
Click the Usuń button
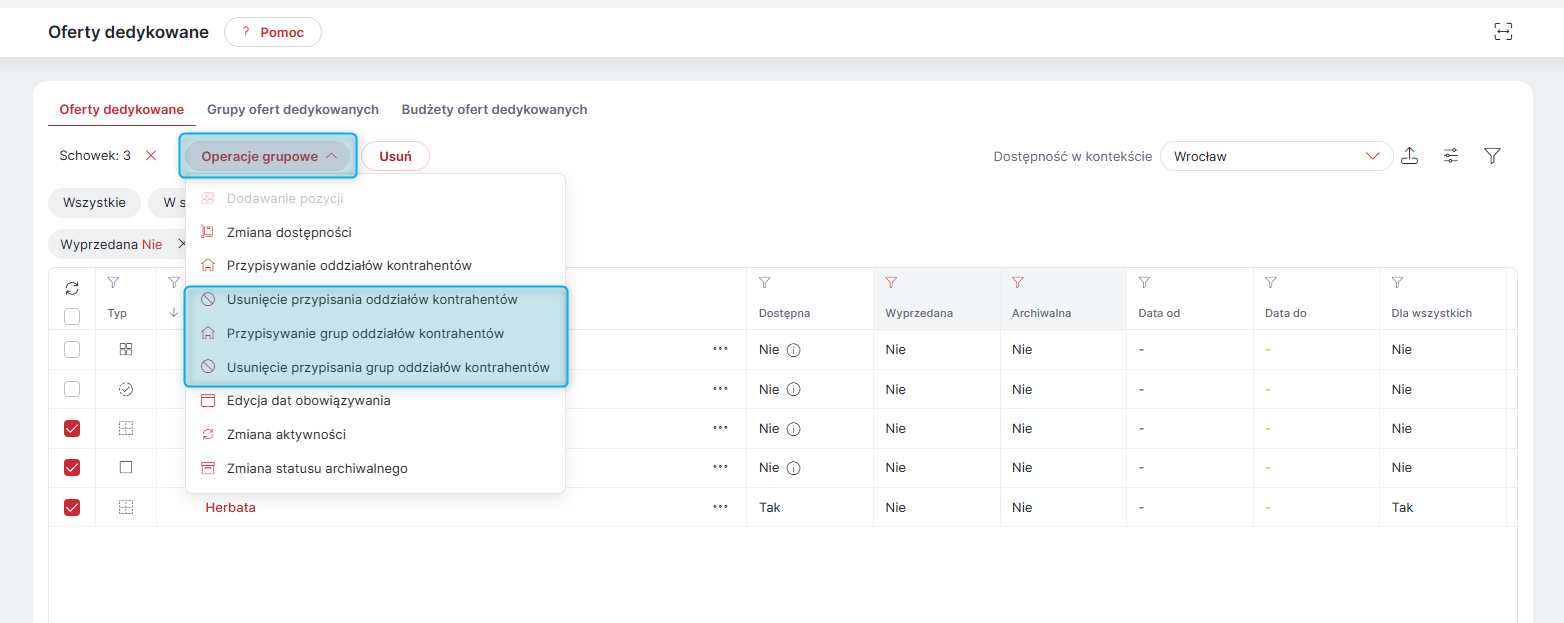[x=395, y=156]
